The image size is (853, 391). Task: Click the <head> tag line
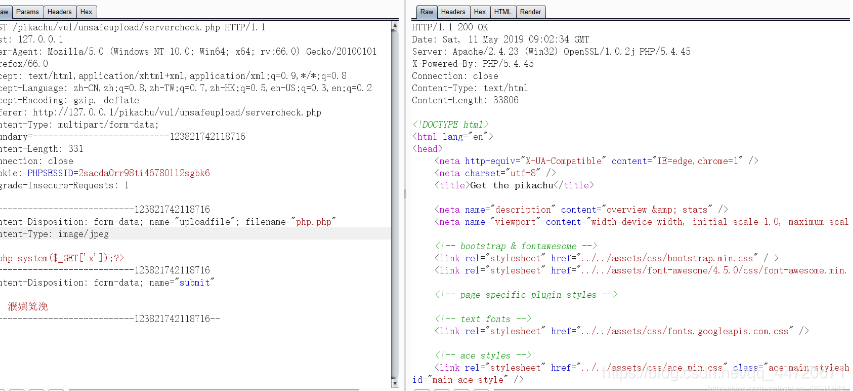coord(427,149)
